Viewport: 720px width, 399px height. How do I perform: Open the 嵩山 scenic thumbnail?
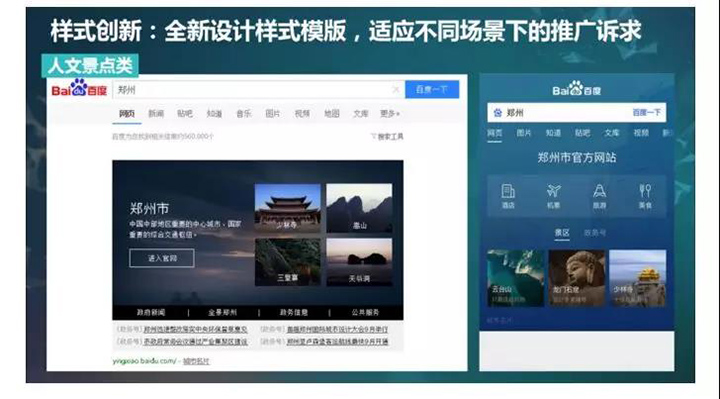pyautogui.click(x=359, y=208)
